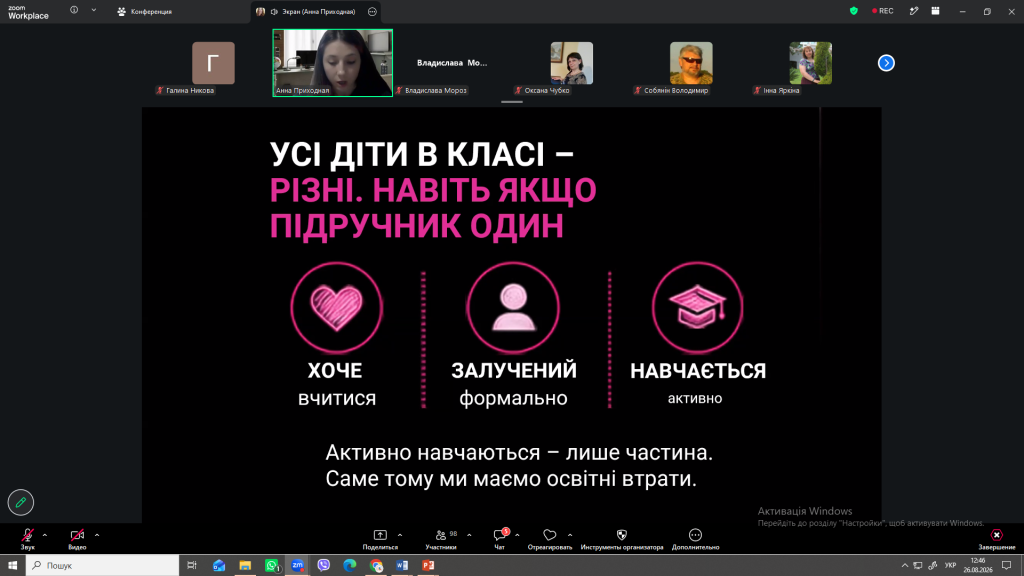The image size is (1024, 576).
Task: Switch to the Конференция tab
Action: coord(145,12)
